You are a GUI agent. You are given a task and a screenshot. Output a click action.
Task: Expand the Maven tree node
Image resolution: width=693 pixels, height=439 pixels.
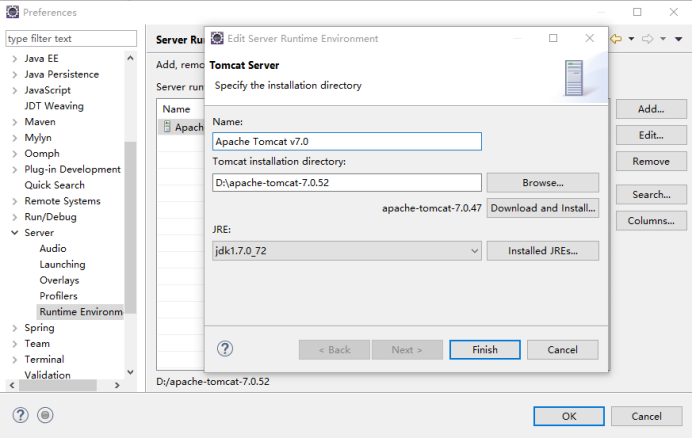tap(15, 122)
